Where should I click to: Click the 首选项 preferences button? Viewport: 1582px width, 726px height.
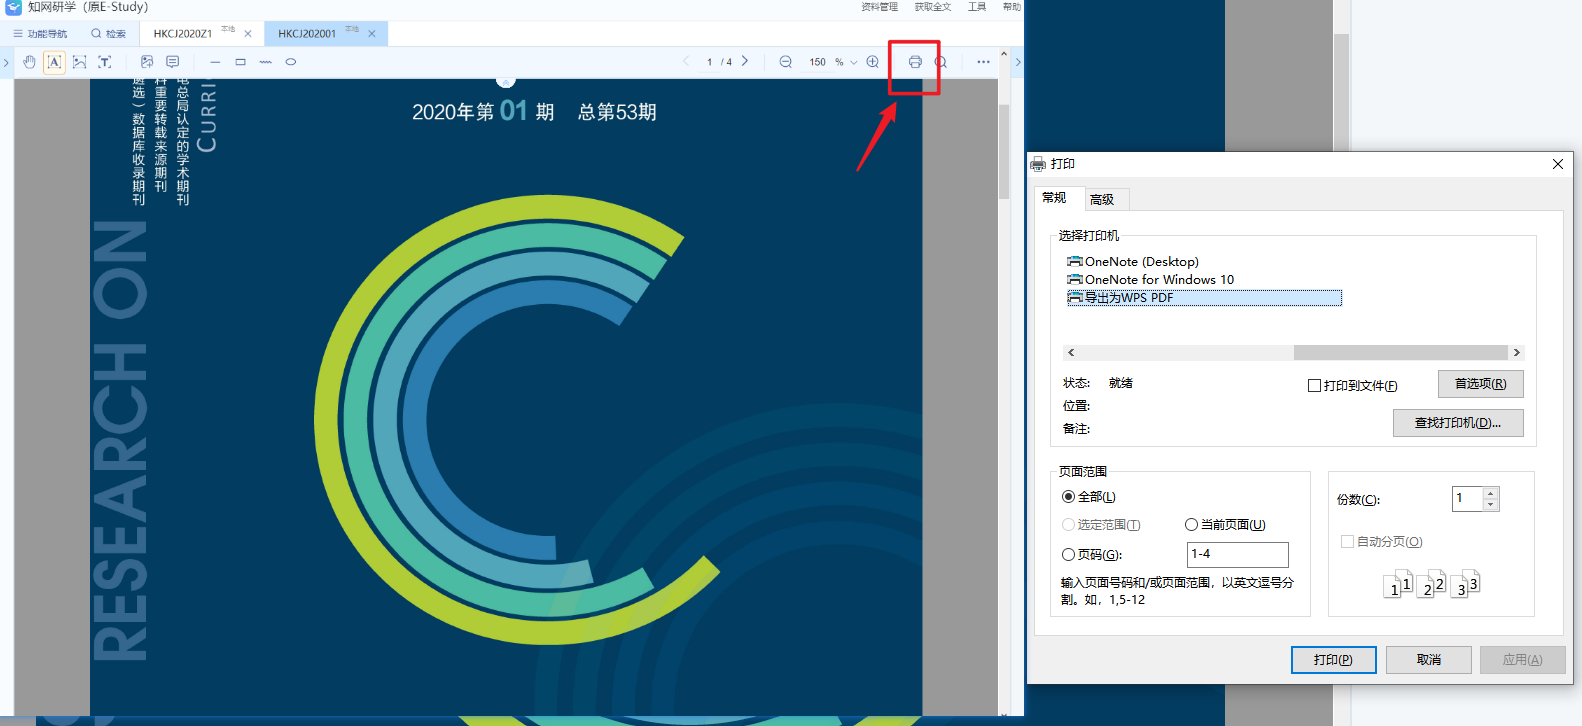click(x=1481, y=384)
